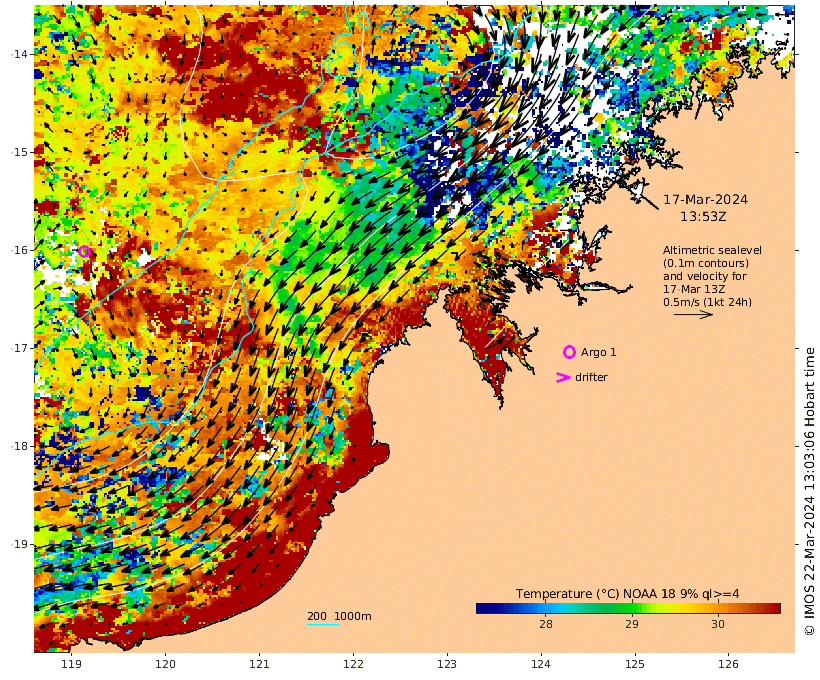The width and height of the screenshot is (820, 680).
Task: Click the longitude label 124
Action: 541,664
